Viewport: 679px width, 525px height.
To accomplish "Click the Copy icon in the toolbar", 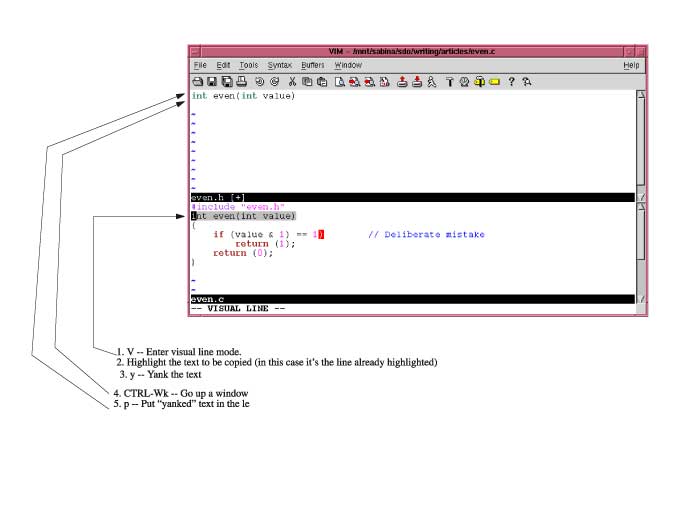I will [307, 81].
